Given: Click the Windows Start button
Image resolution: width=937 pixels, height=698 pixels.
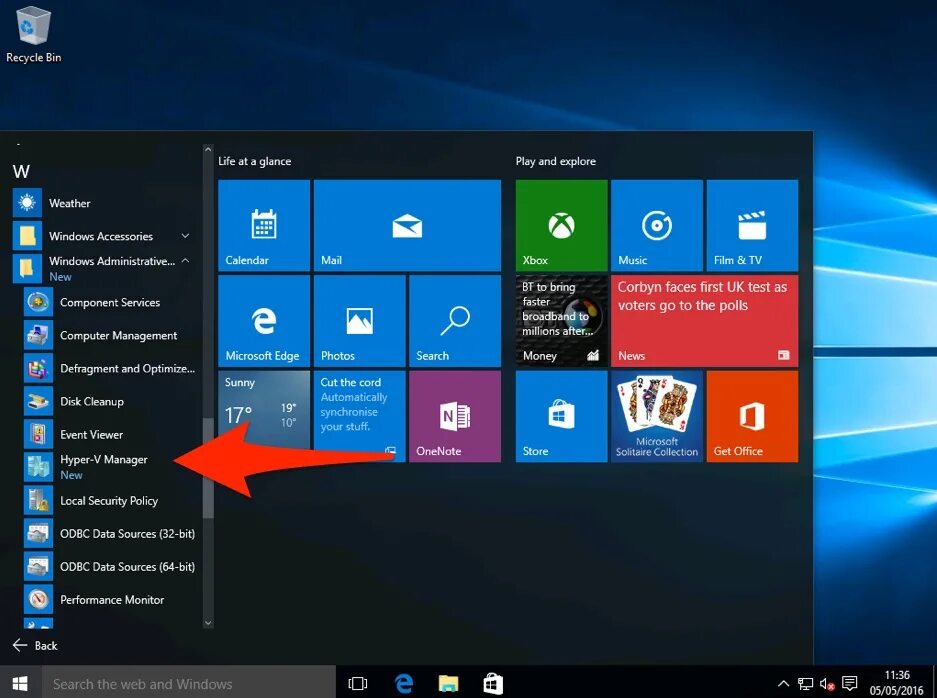Looking at the screenshot, I should (20, 683).
